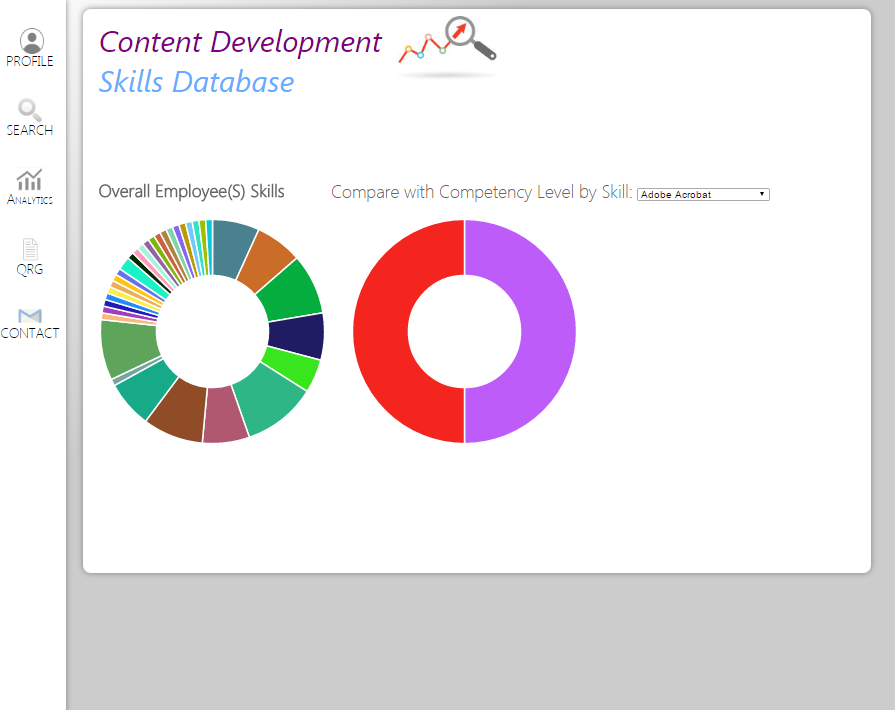Click the Skills Database subtitle
Viewport: 895px width, 710px height.
click(x=196, y=82)
